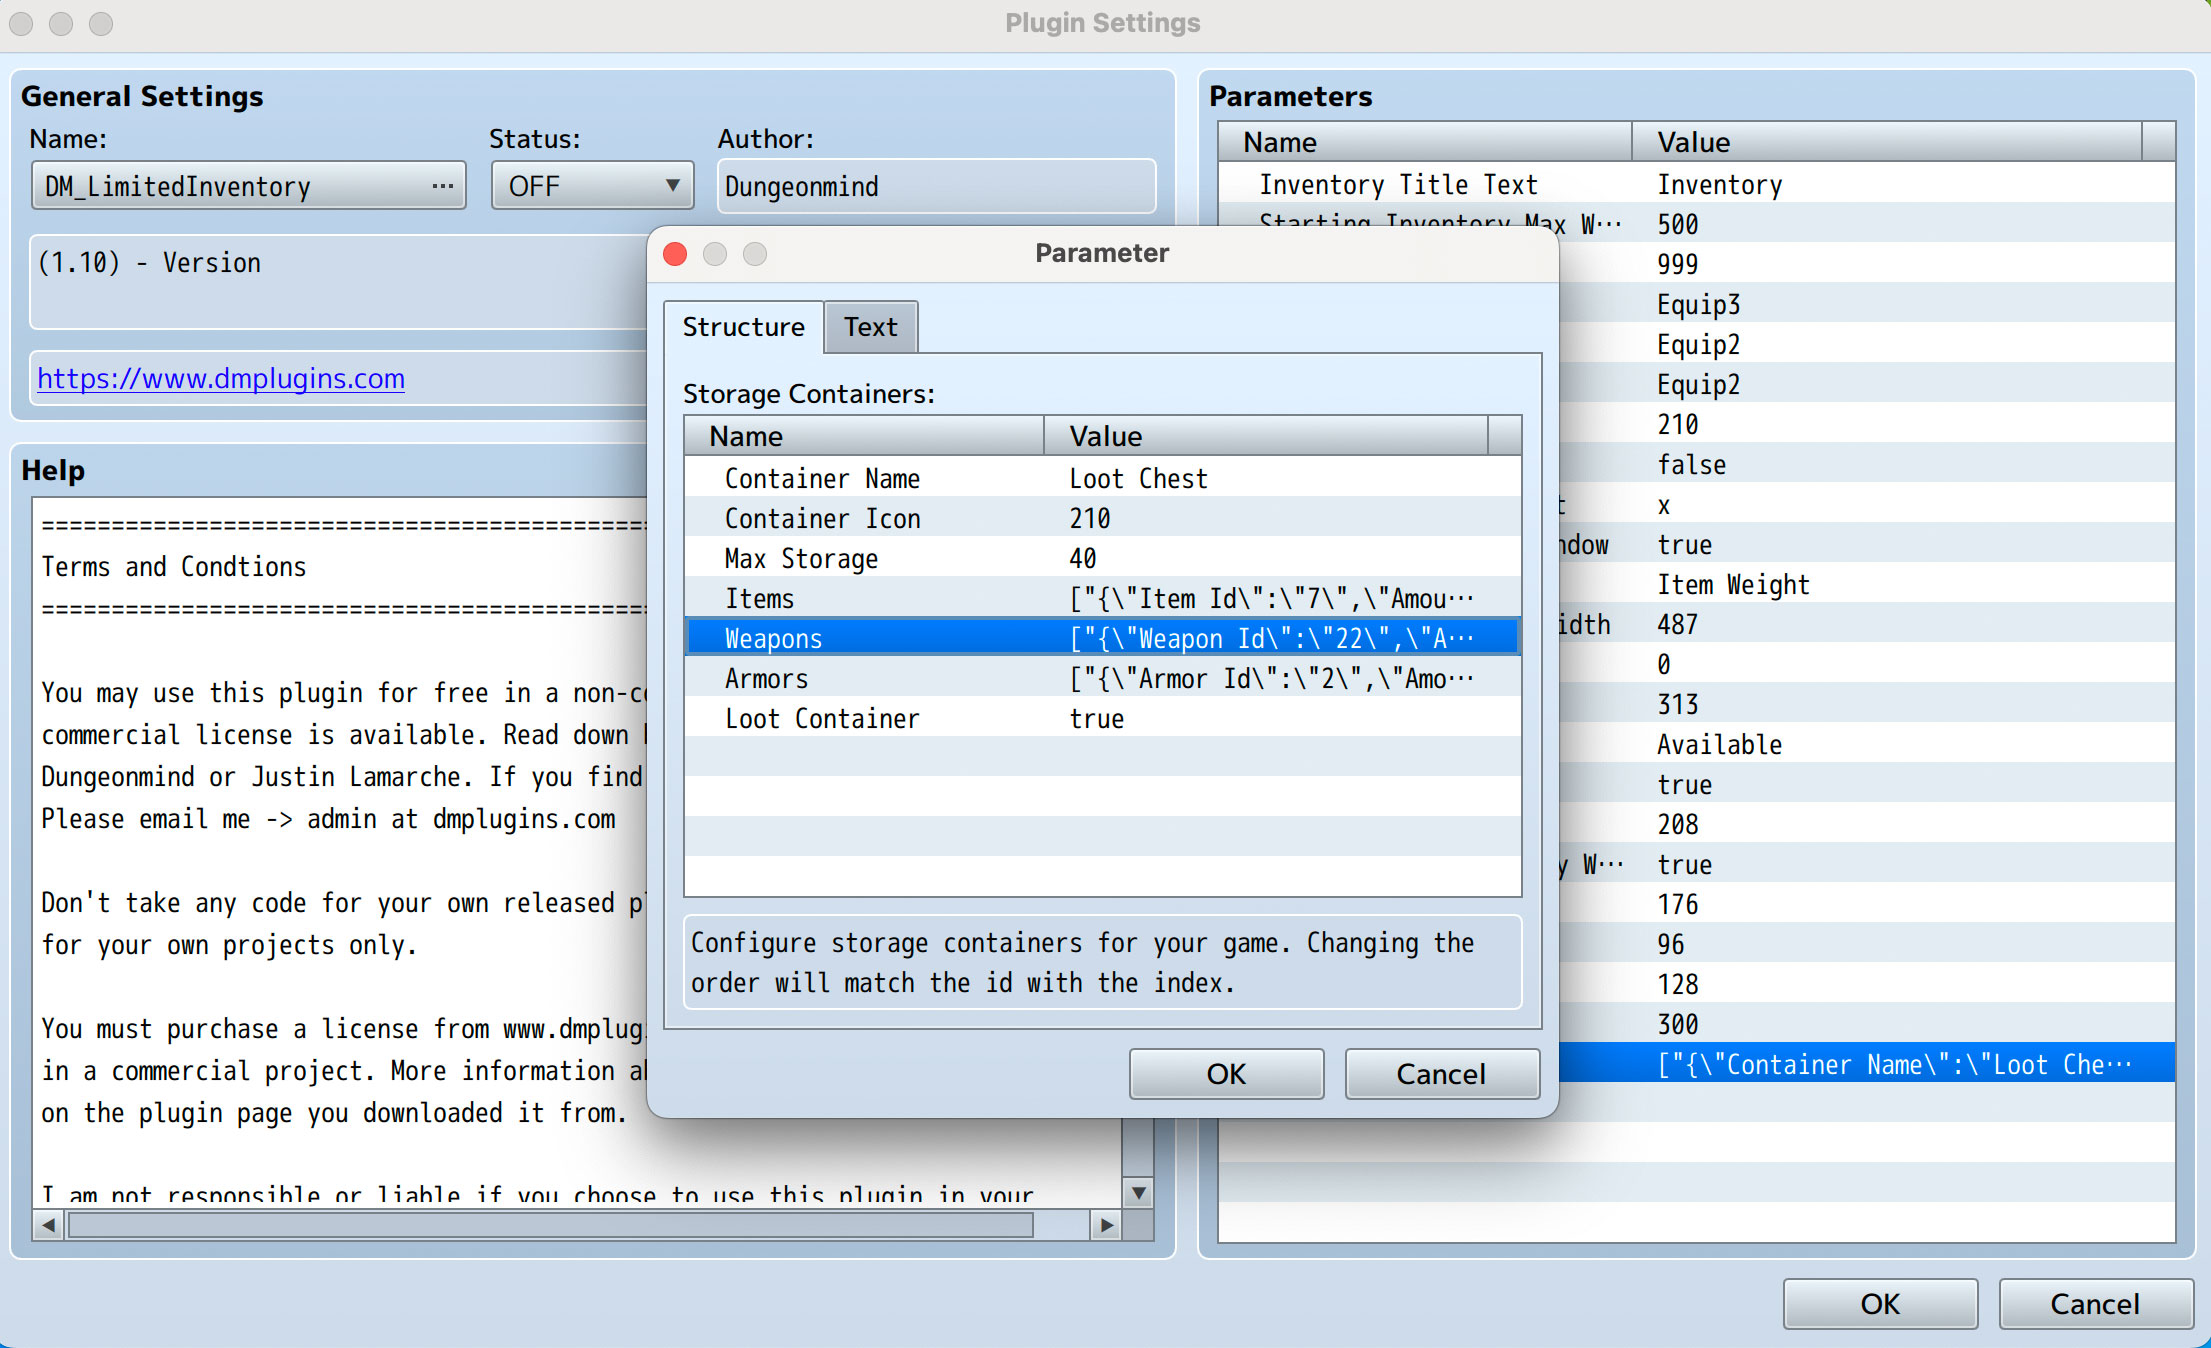Screen dimensions: 2211x1348
Task: Open the dmplugins.com website link
Action: coord(221,378)
